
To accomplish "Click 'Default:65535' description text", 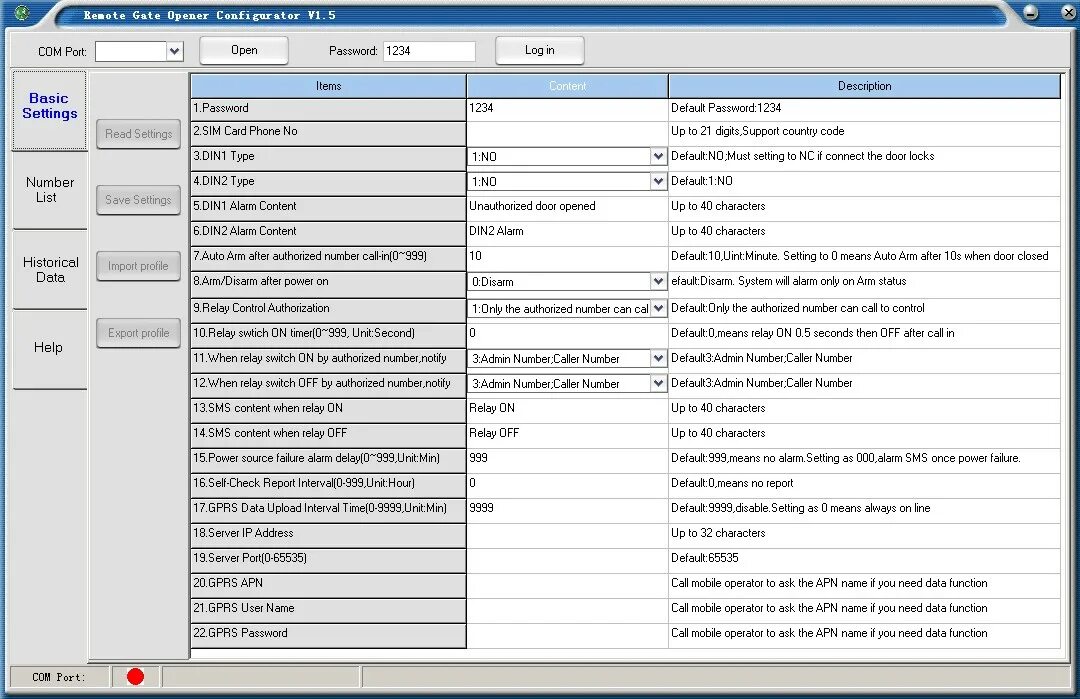I will pyautogui.click(x=705, y=558).
